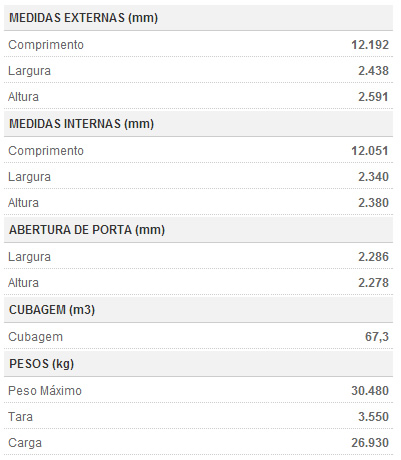Click the external Comprimento label
This screenshot has height=460, width=401.
(x=46, y=45)
